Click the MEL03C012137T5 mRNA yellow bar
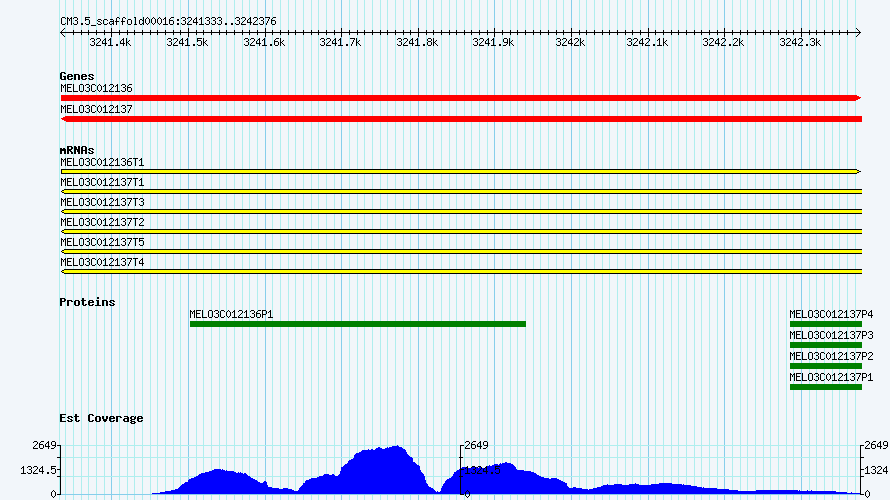 pos(461,251)
